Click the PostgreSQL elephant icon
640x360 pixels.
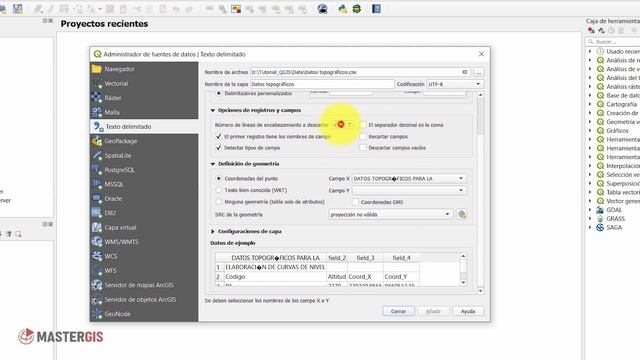tap(97, 170)
